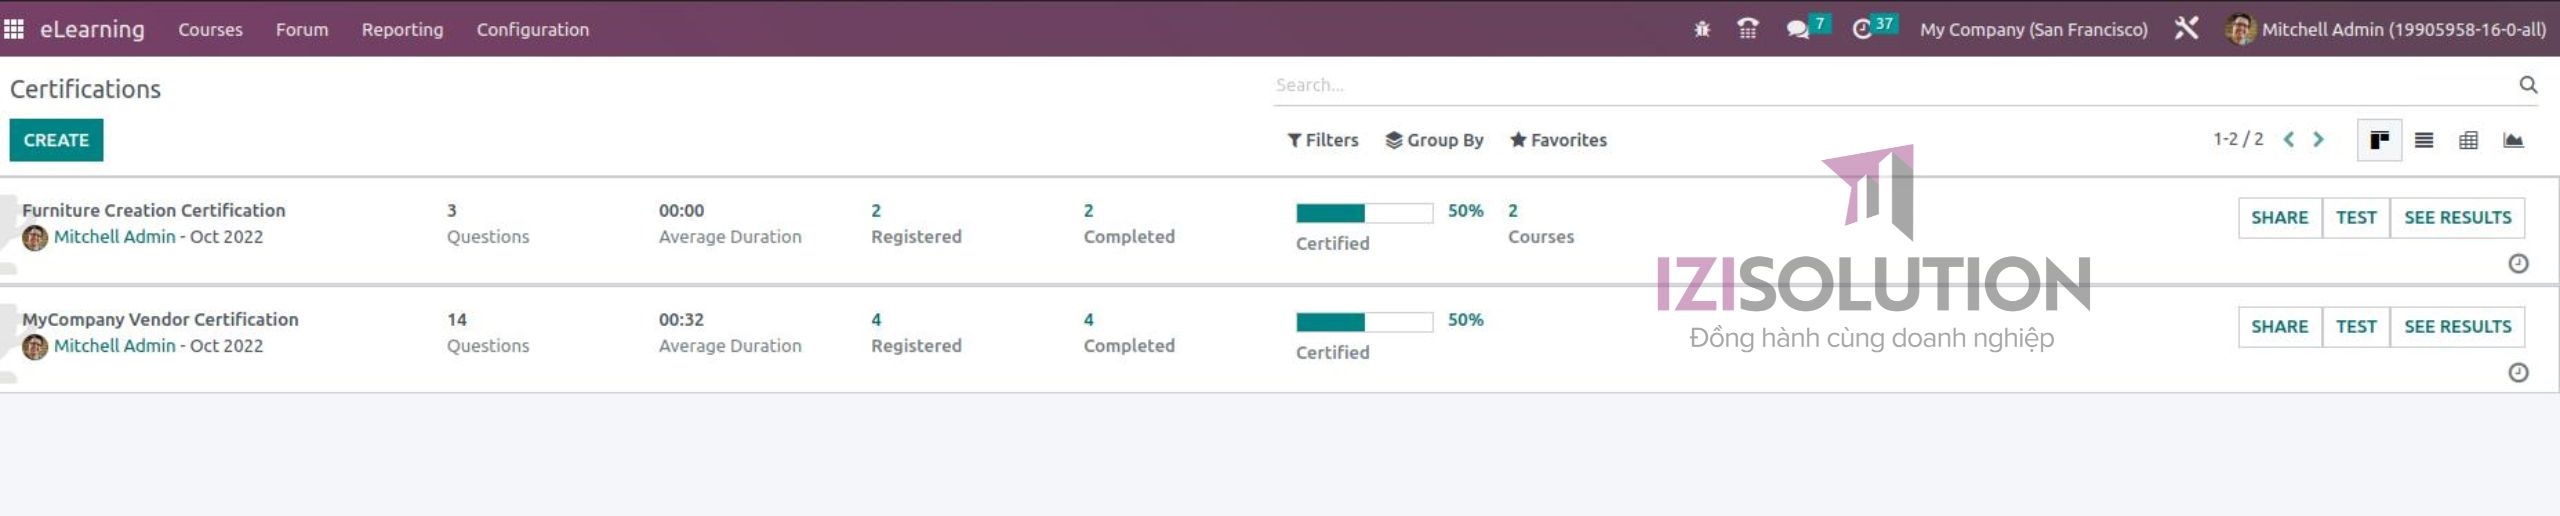Screen dimensions: 2560x516
Task: Click 00:00 Average Duration value
Action: pos(681,211)
